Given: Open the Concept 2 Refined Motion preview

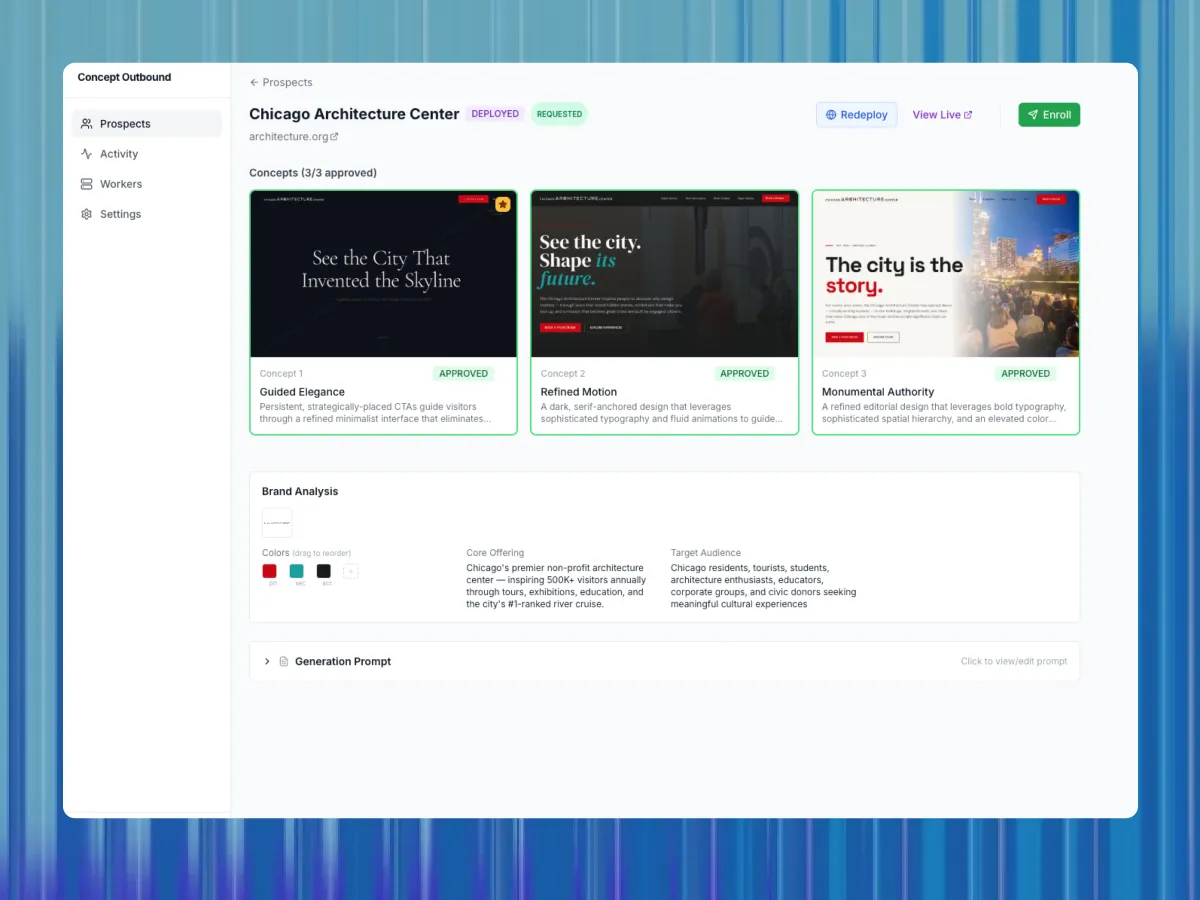Looking at the screenshot, I should [x=665, y=274].
